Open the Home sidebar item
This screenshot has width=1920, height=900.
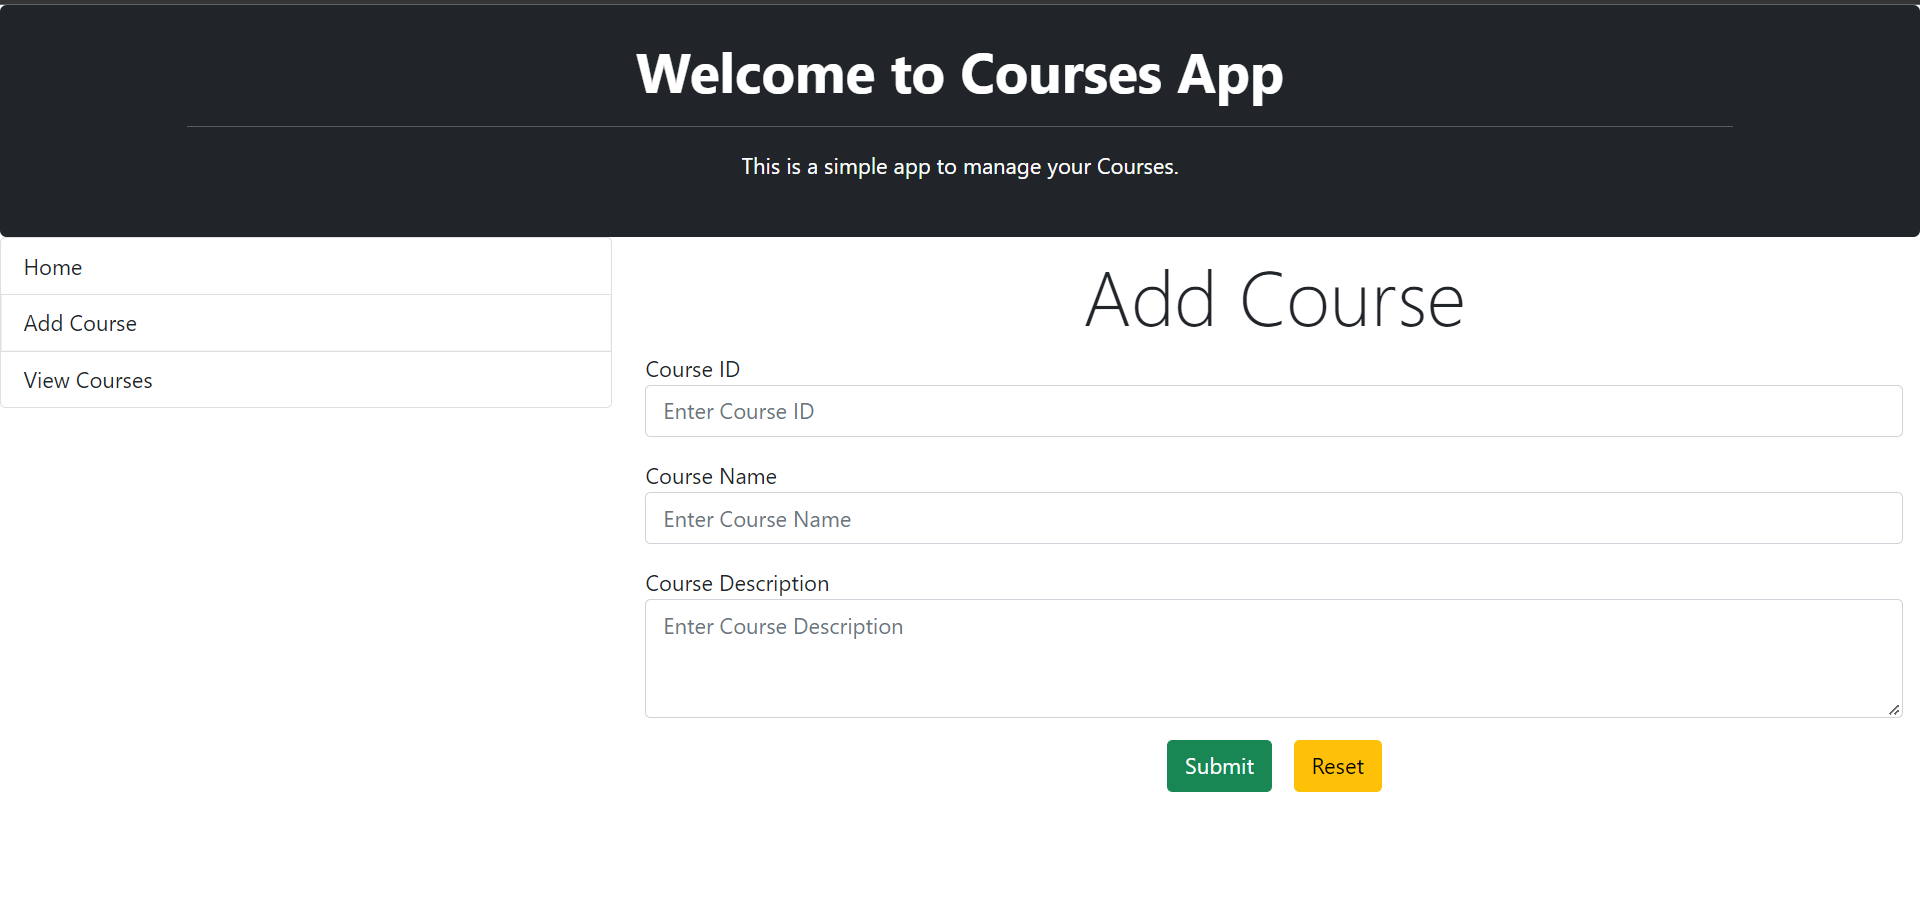point(306,267)
